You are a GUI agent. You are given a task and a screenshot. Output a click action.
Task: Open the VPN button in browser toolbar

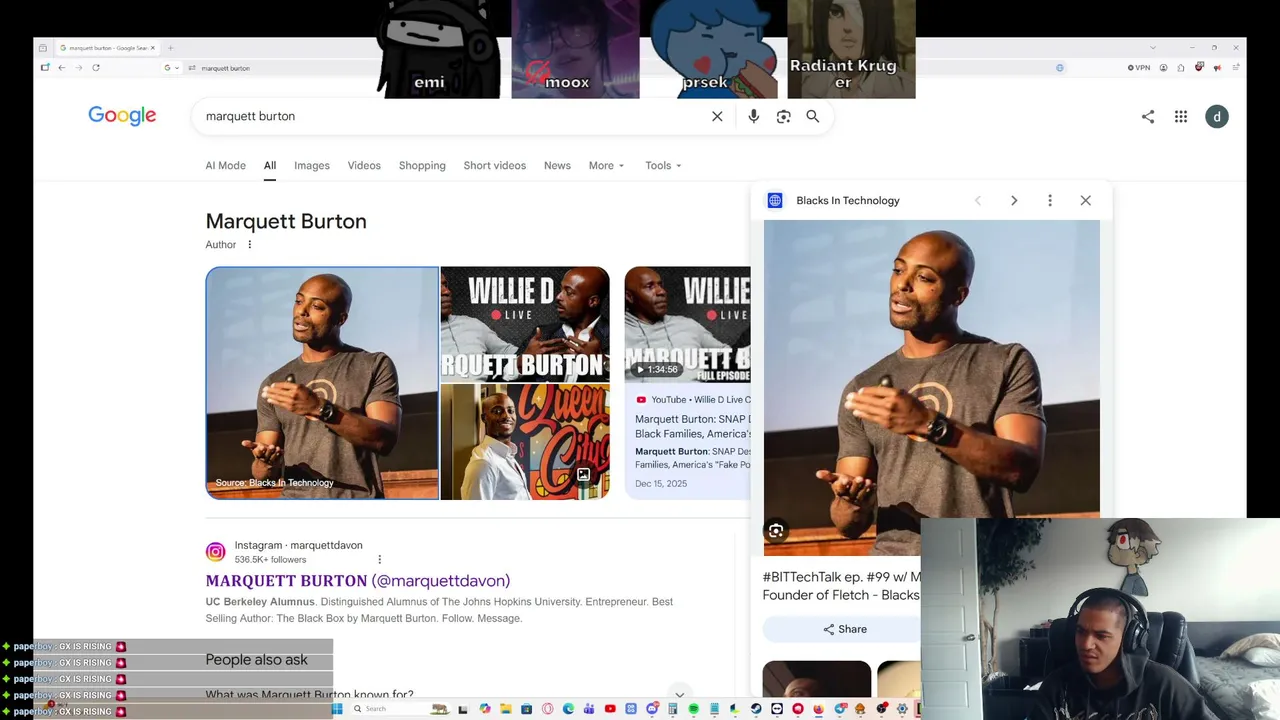click(1139, 68)
